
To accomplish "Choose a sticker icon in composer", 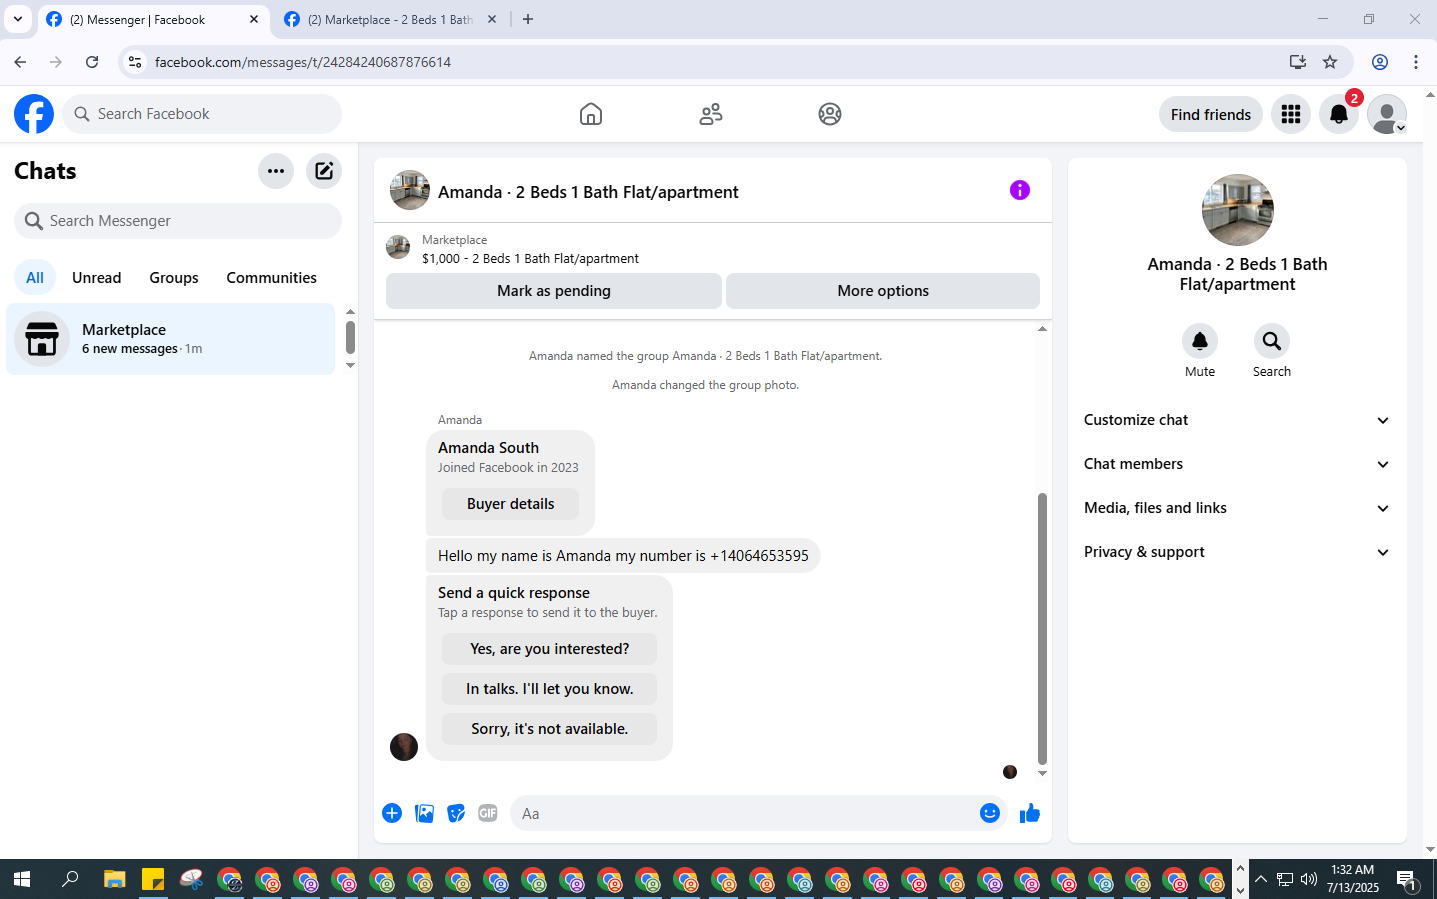I will tap(456, 813).
